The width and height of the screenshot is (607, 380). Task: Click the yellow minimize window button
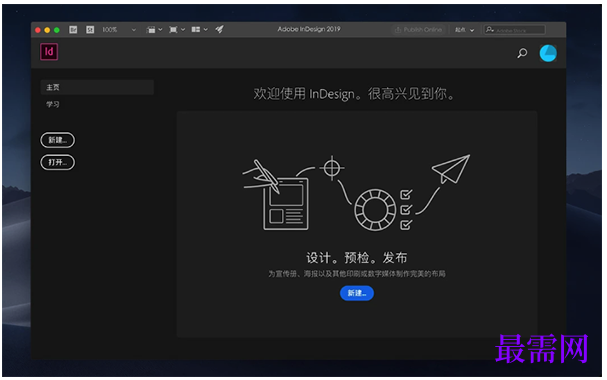pyautogui.click(x=47, y=30)
